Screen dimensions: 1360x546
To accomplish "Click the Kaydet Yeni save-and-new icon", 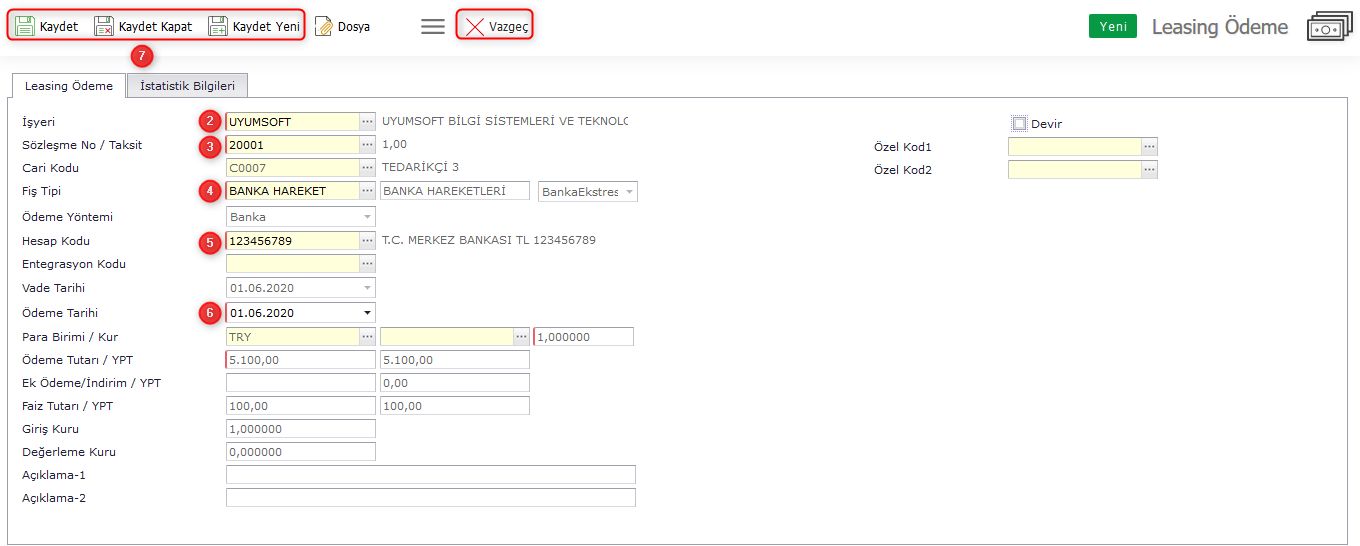I will (218, 27).
